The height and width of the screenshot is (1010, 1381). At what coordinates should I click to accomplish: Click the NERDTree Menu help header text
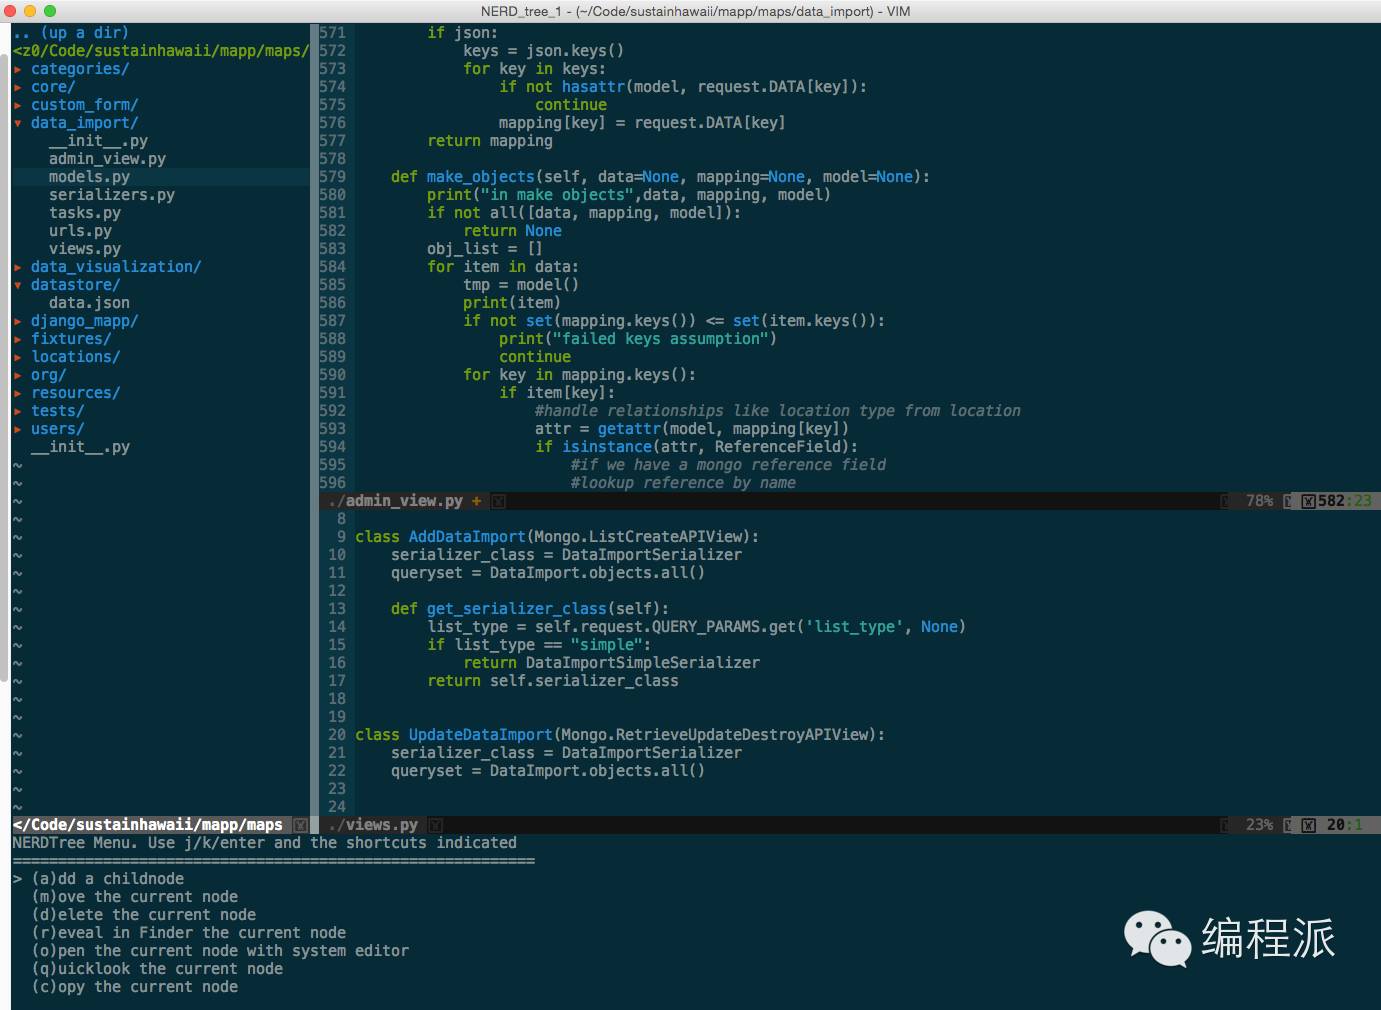(x=265, y=843)
